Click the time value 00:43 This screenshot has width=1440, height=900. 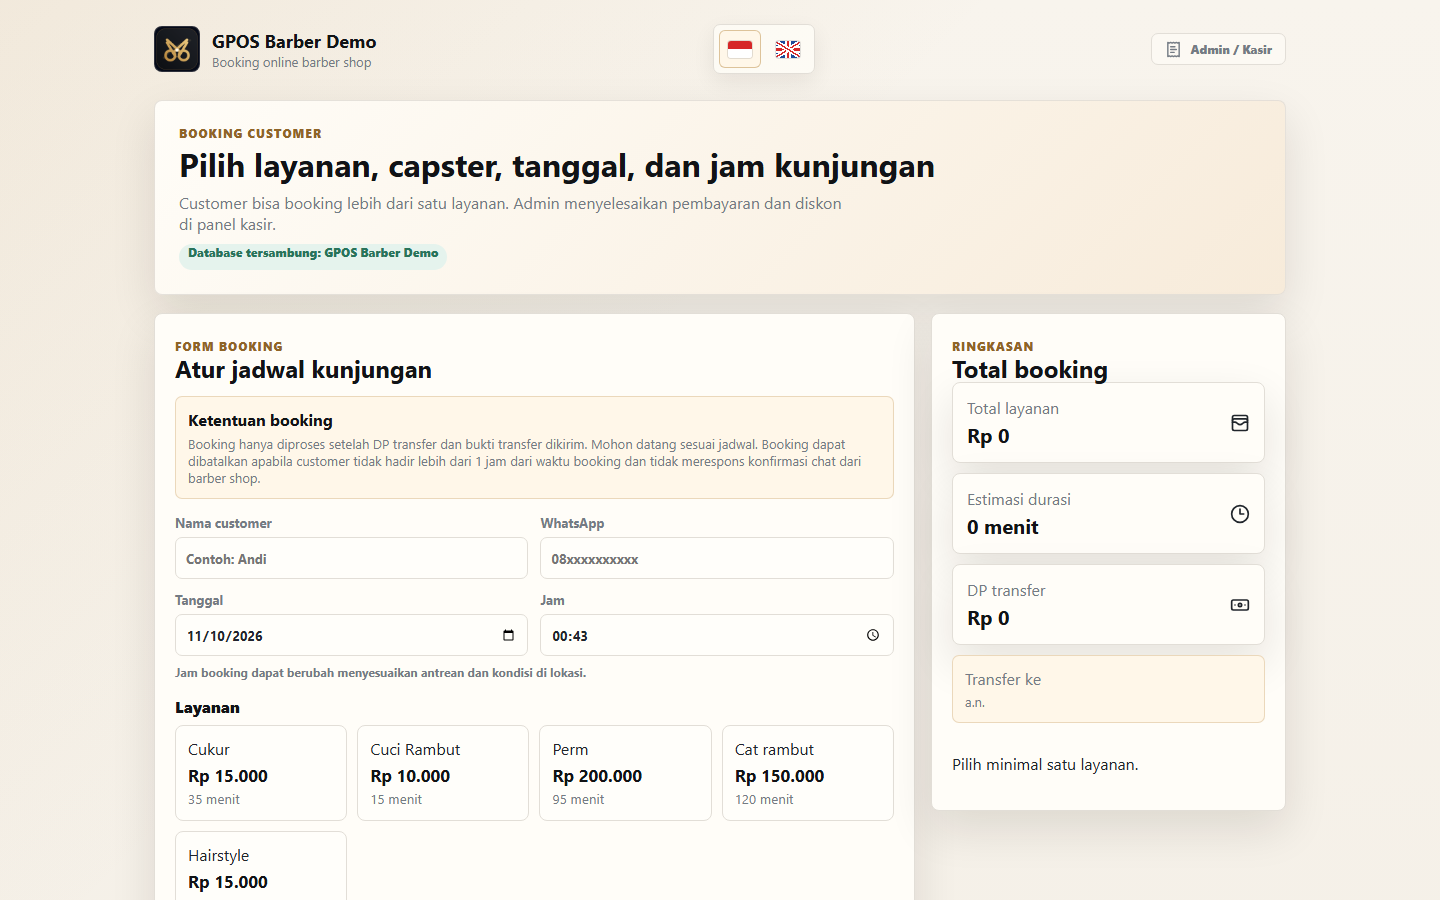click(x=570, y=636)
